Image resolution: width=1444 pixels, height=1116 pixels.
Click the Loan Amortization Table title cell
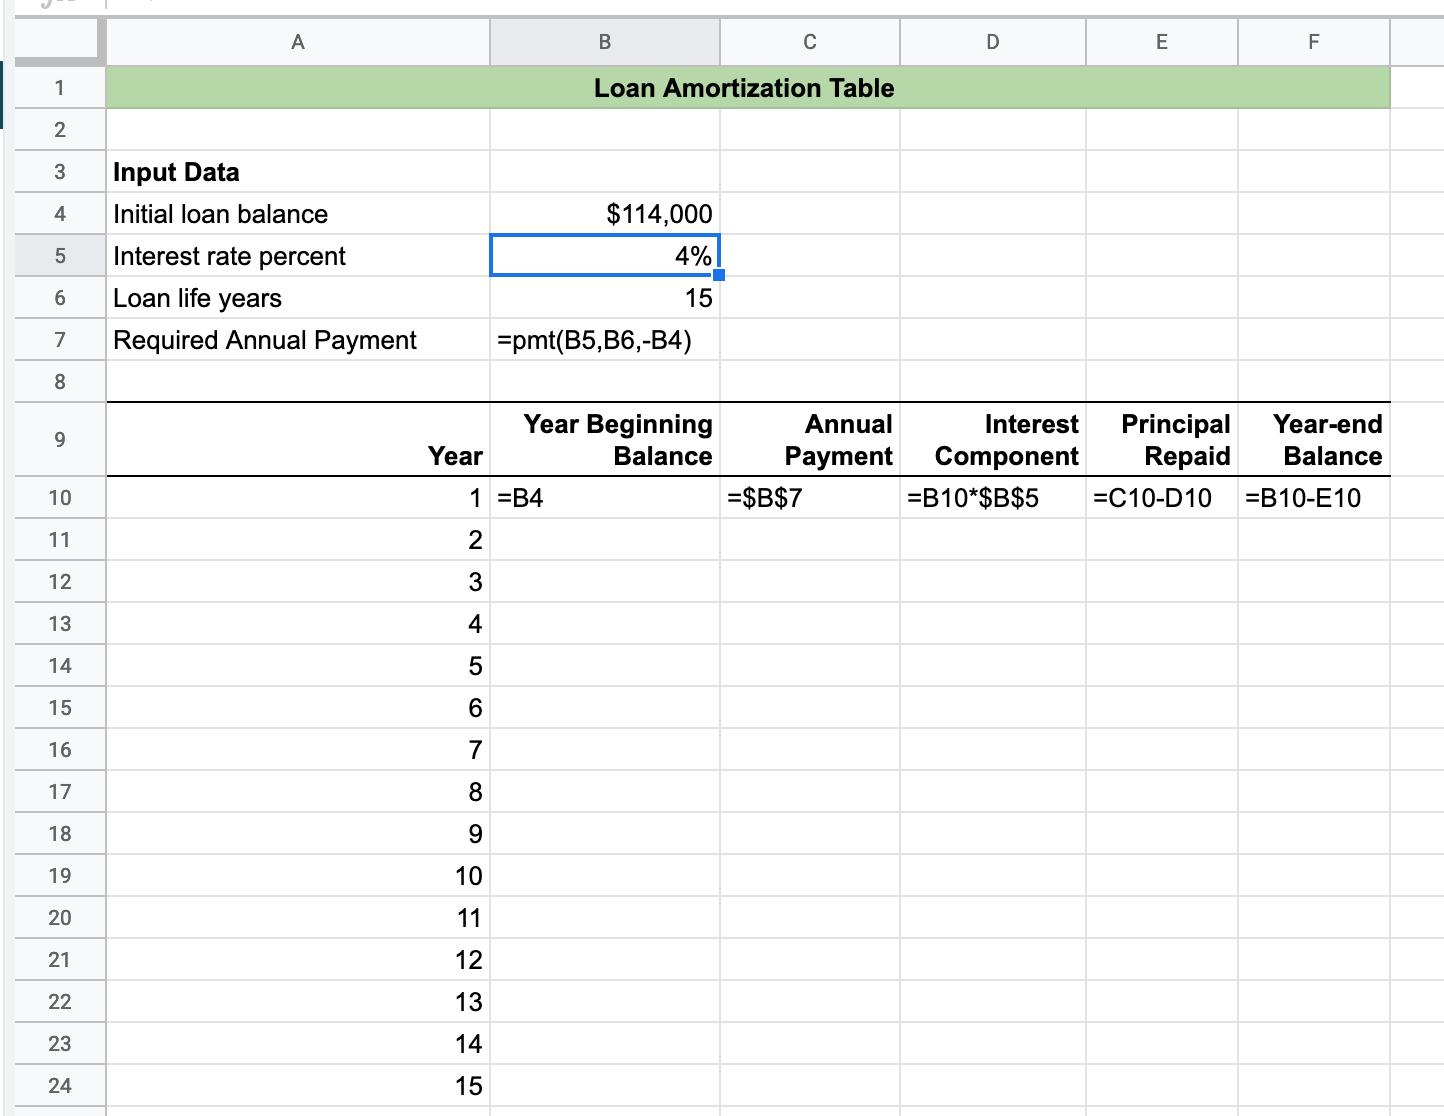748,88
